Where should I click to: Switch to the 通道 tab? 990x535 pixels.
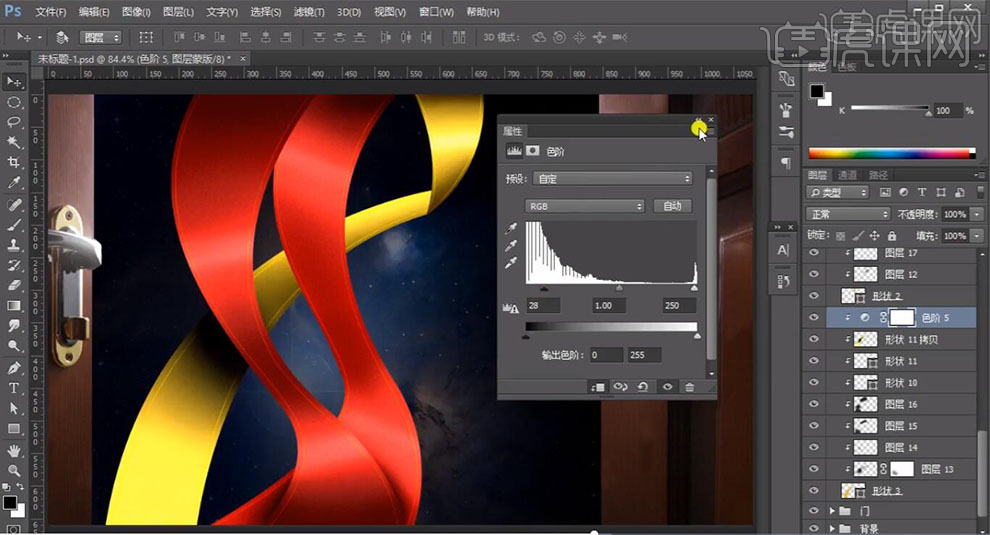[846, 174]
